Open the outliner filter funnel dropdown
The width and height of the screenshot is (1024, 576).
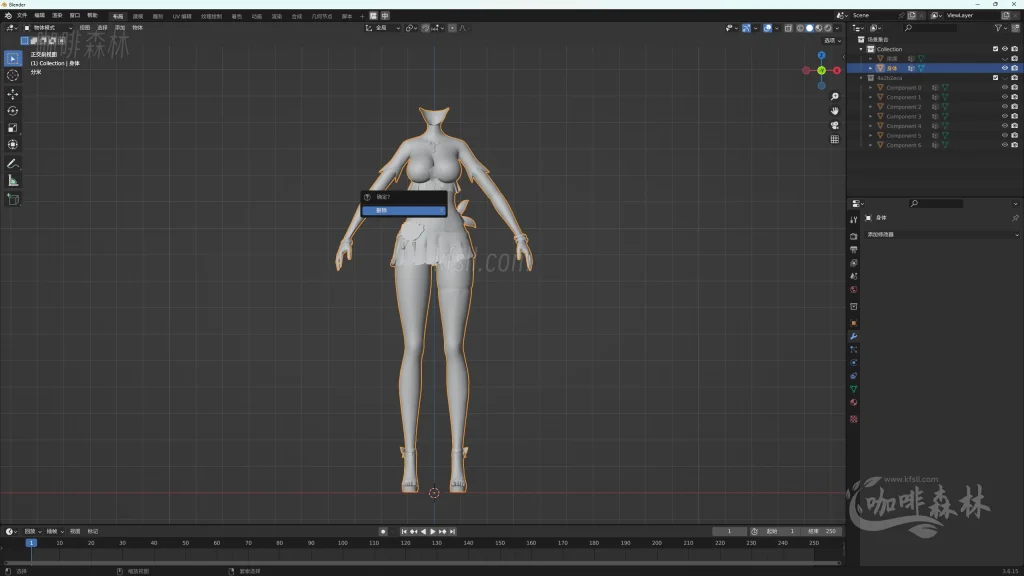tap(1000, 28)
